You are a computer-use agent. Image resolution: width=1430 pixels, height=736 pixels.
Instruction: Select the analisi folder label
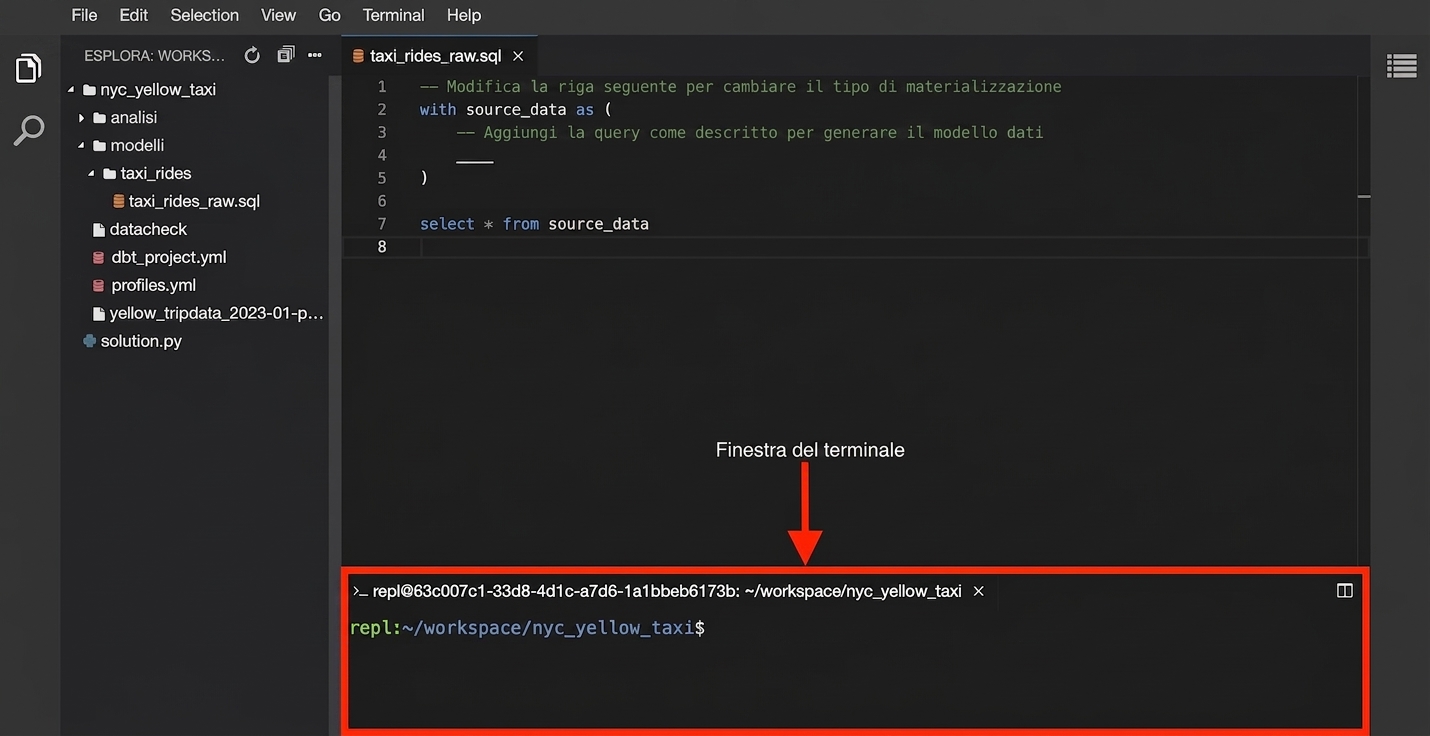click(x=134, y=117)
